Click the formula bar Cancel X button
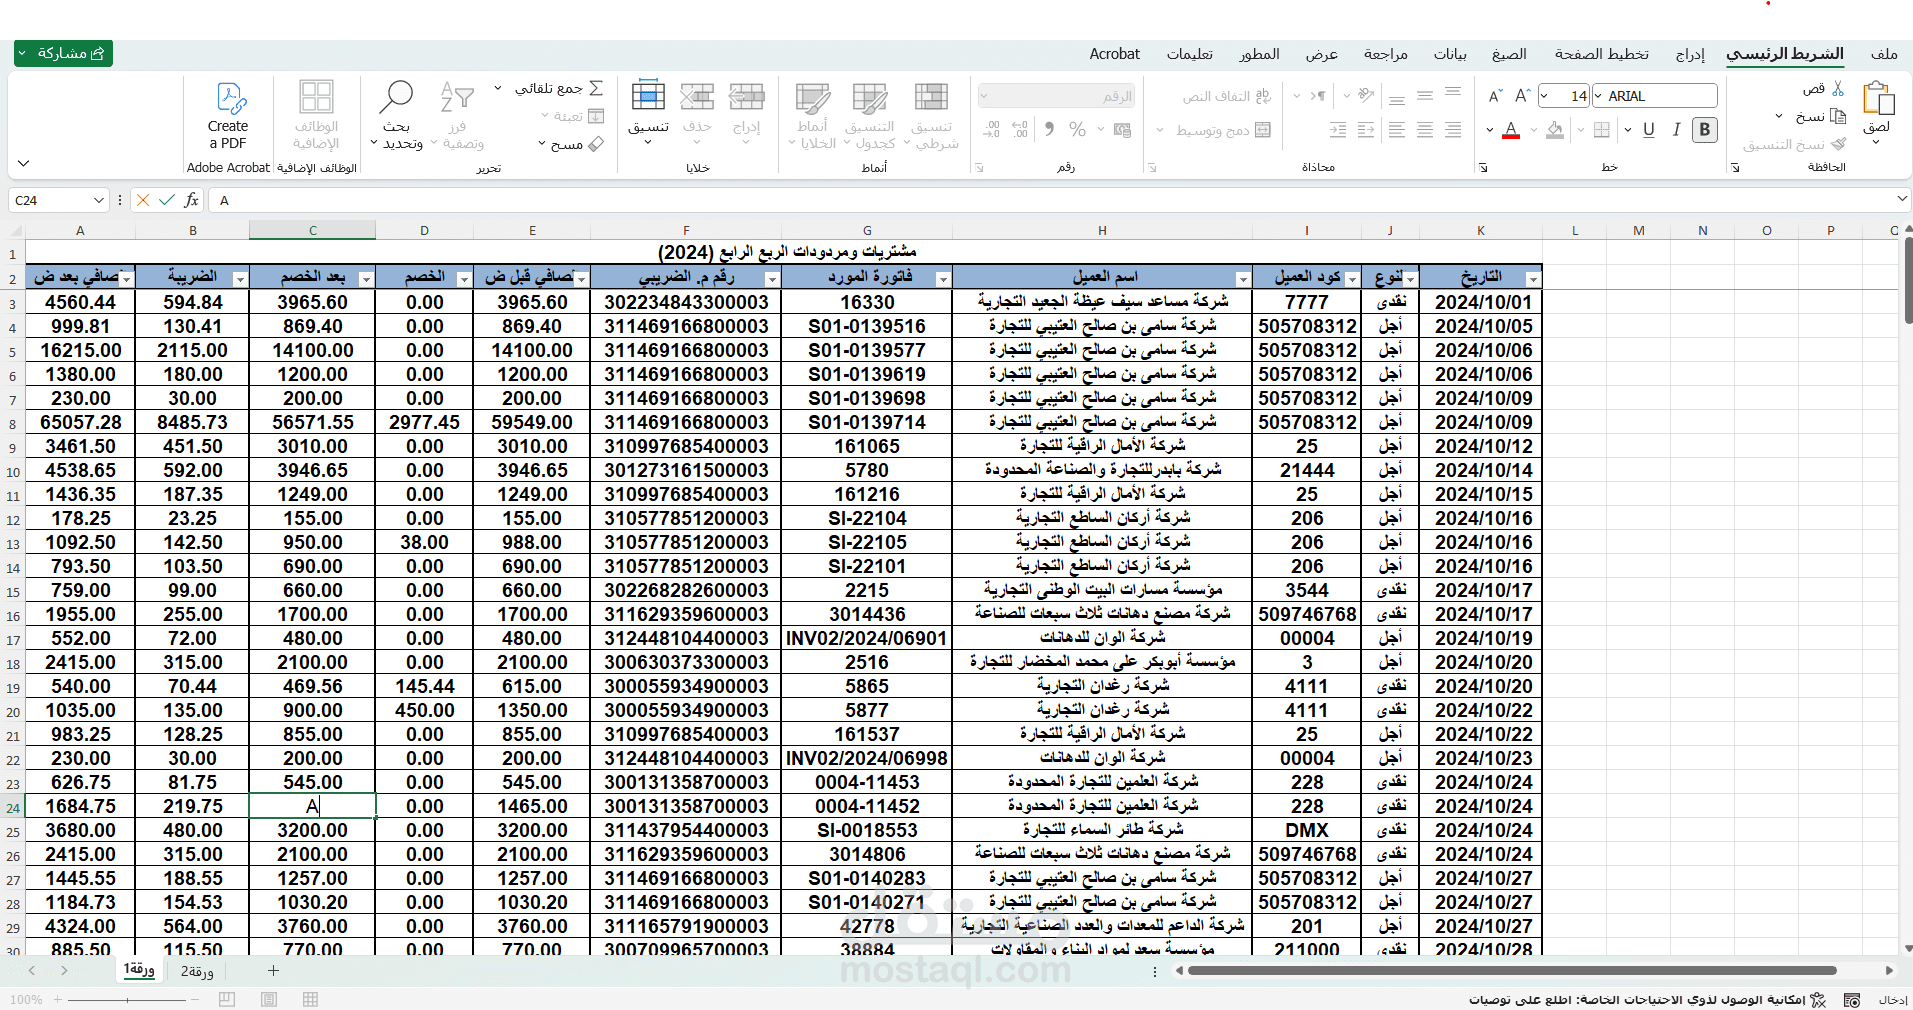1913x1010 pixels. [x=143, y=200]
